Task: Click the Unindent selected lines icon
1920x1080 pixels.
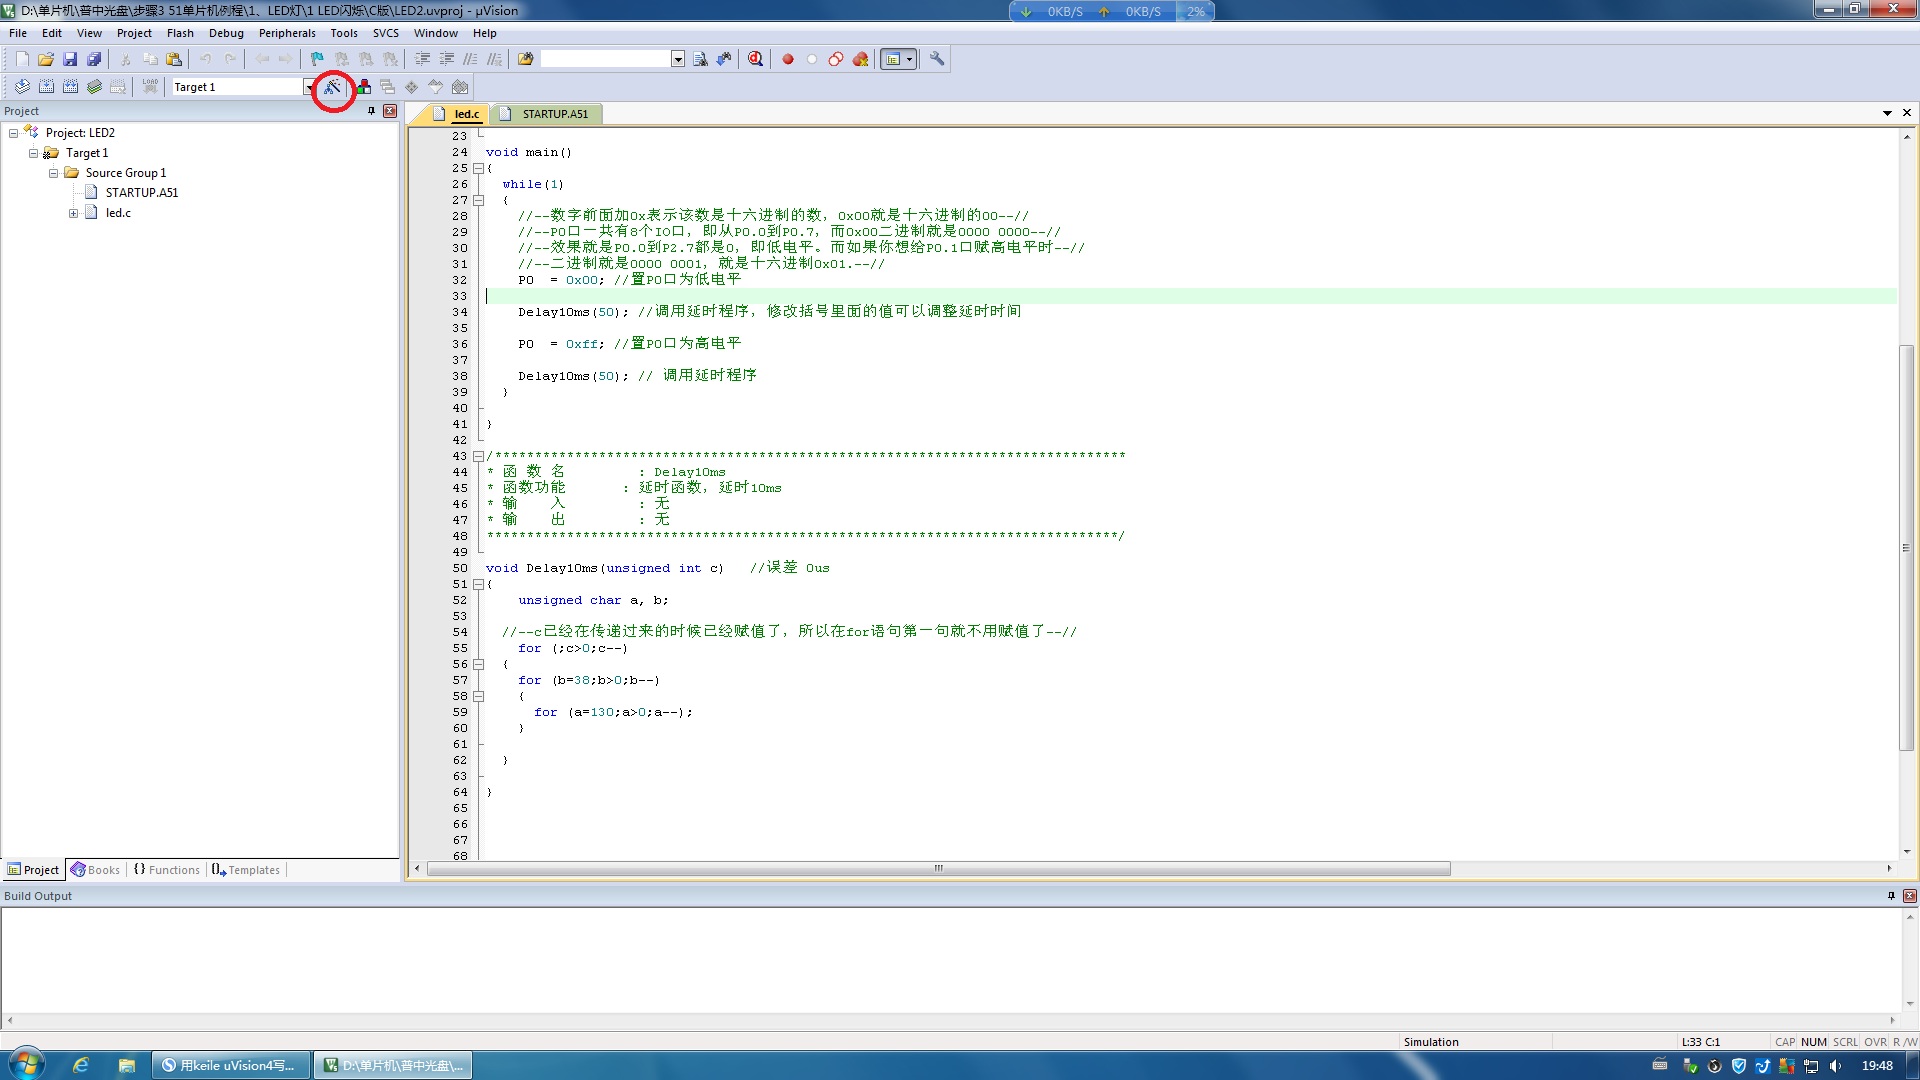Action: [446, 59]
